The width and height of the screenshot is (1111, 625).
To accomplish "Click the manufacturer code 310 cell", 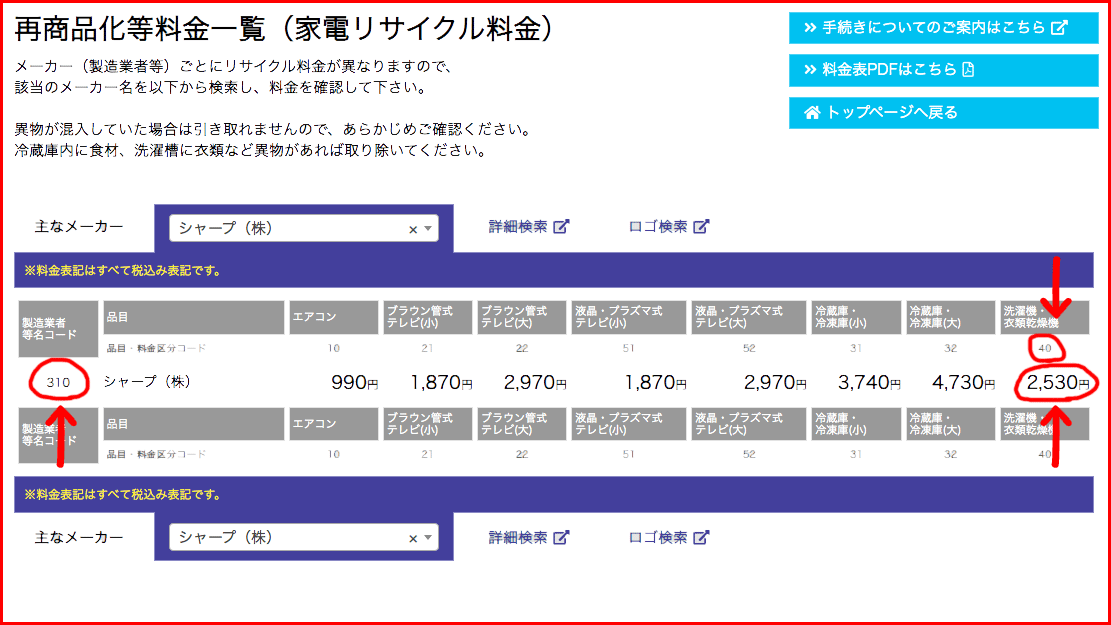I will [57, 382].
